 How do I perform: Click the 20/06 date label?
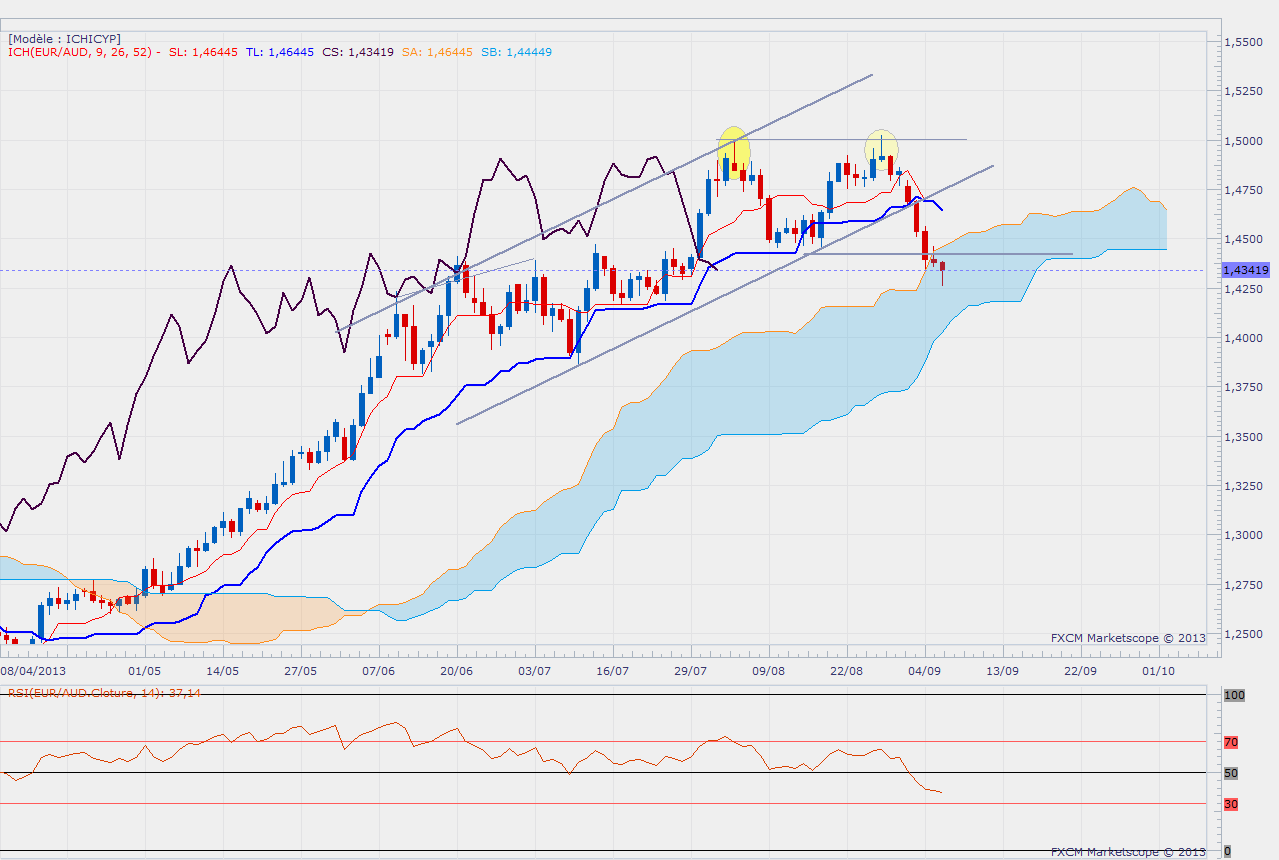(456, 672)
